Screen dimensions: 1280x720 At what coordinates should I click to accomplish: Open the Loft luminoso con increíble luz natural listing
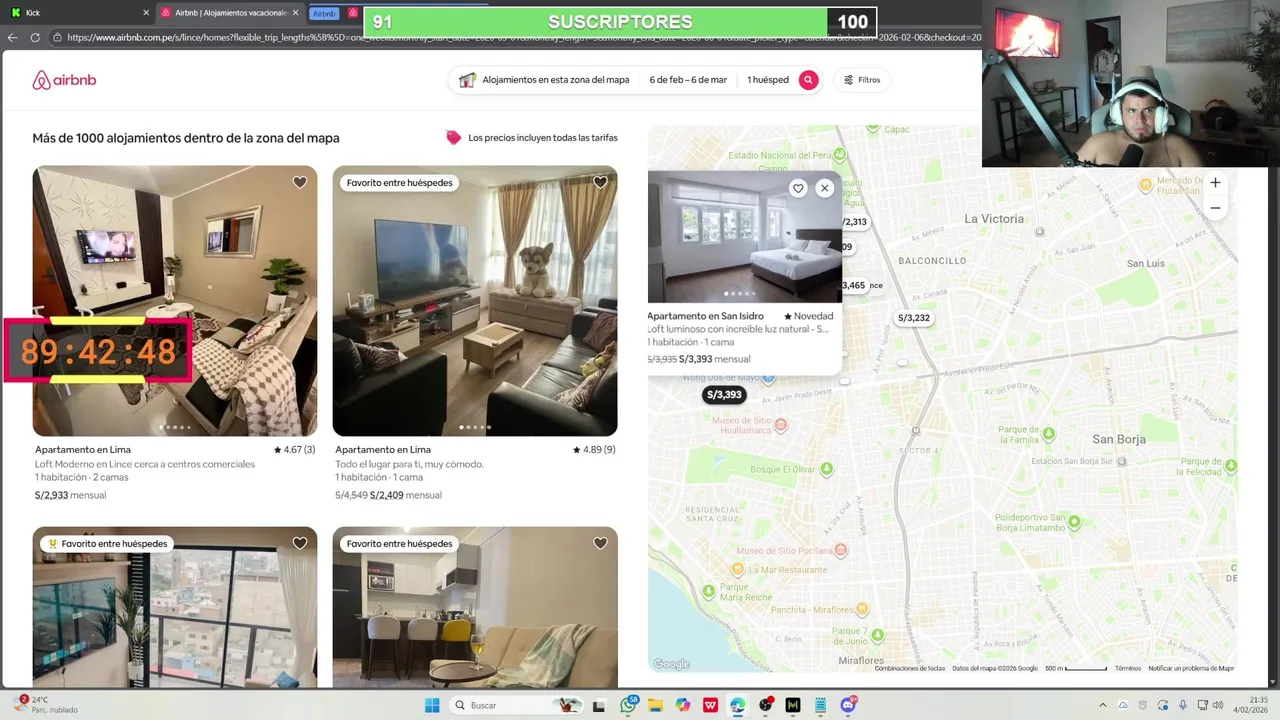pos(738,328)
